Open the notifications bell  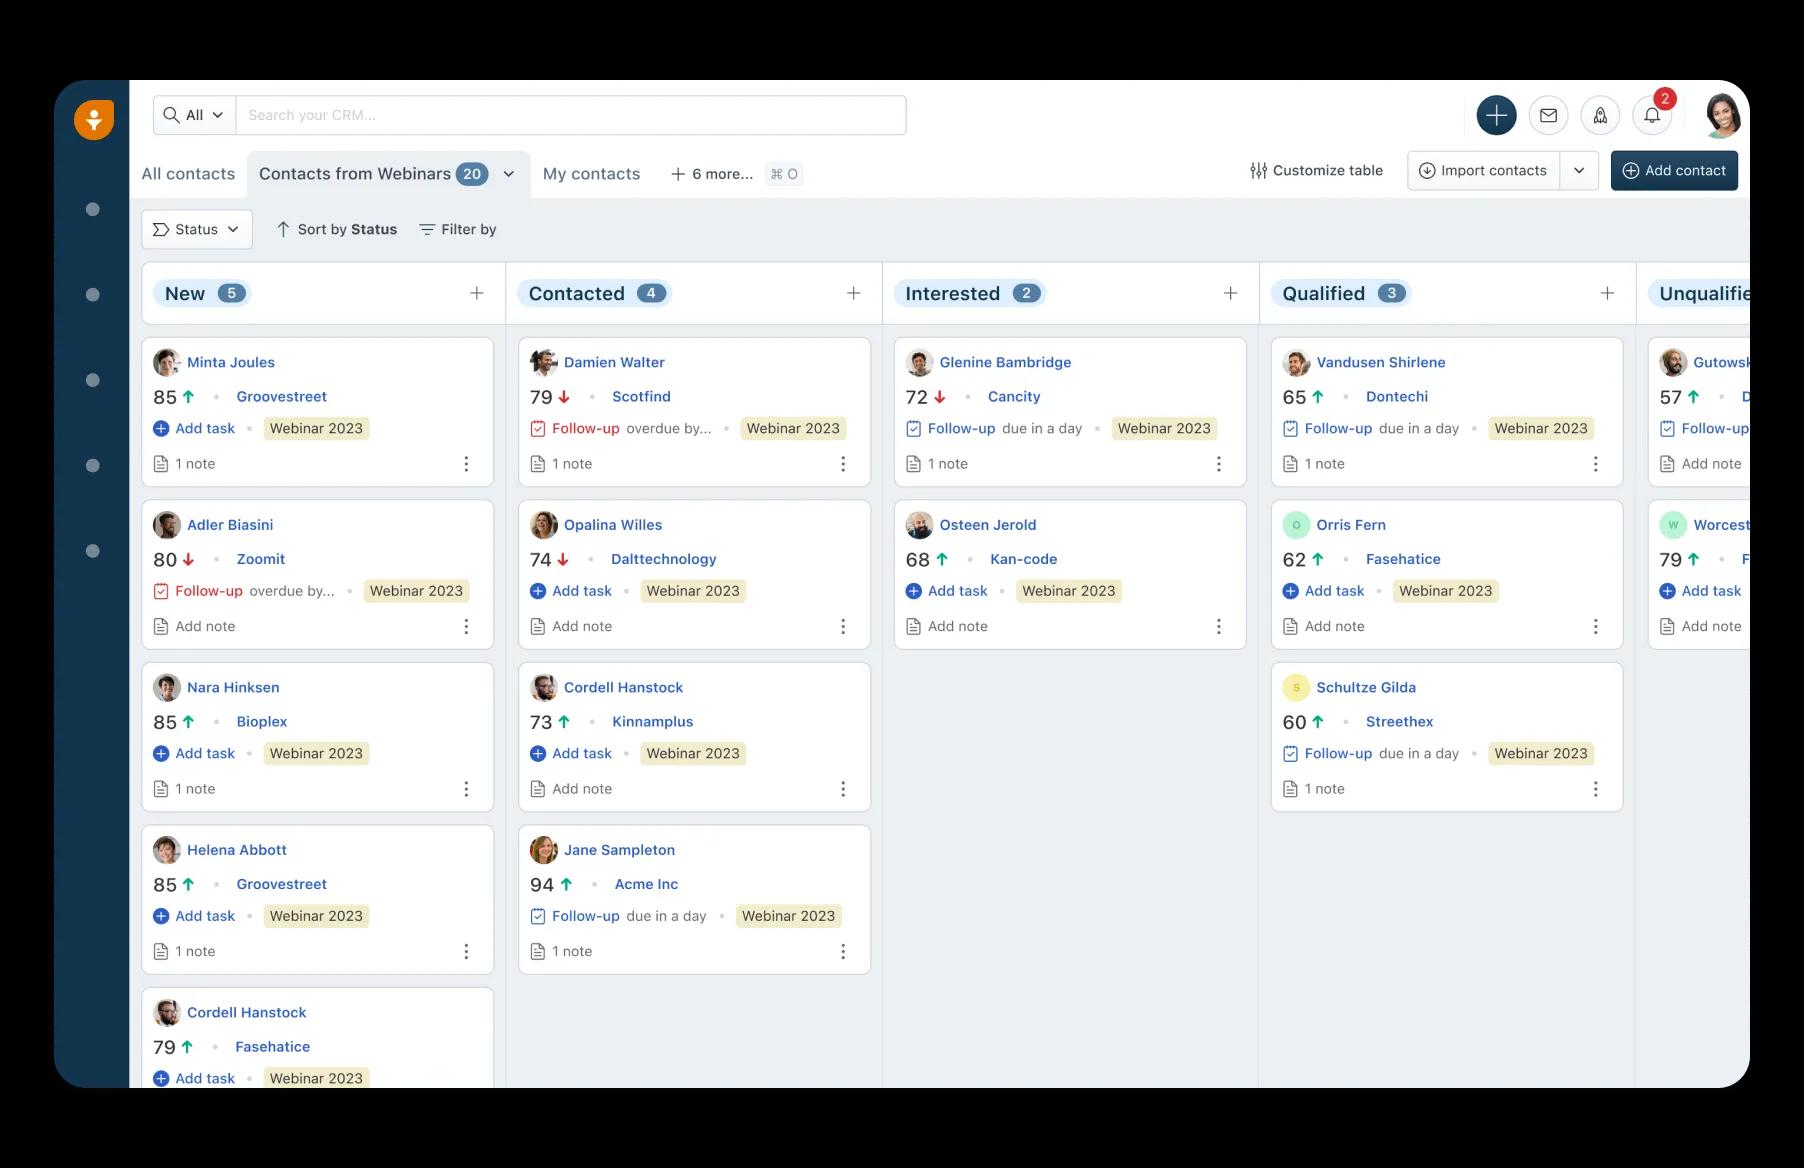(1652, 115)
